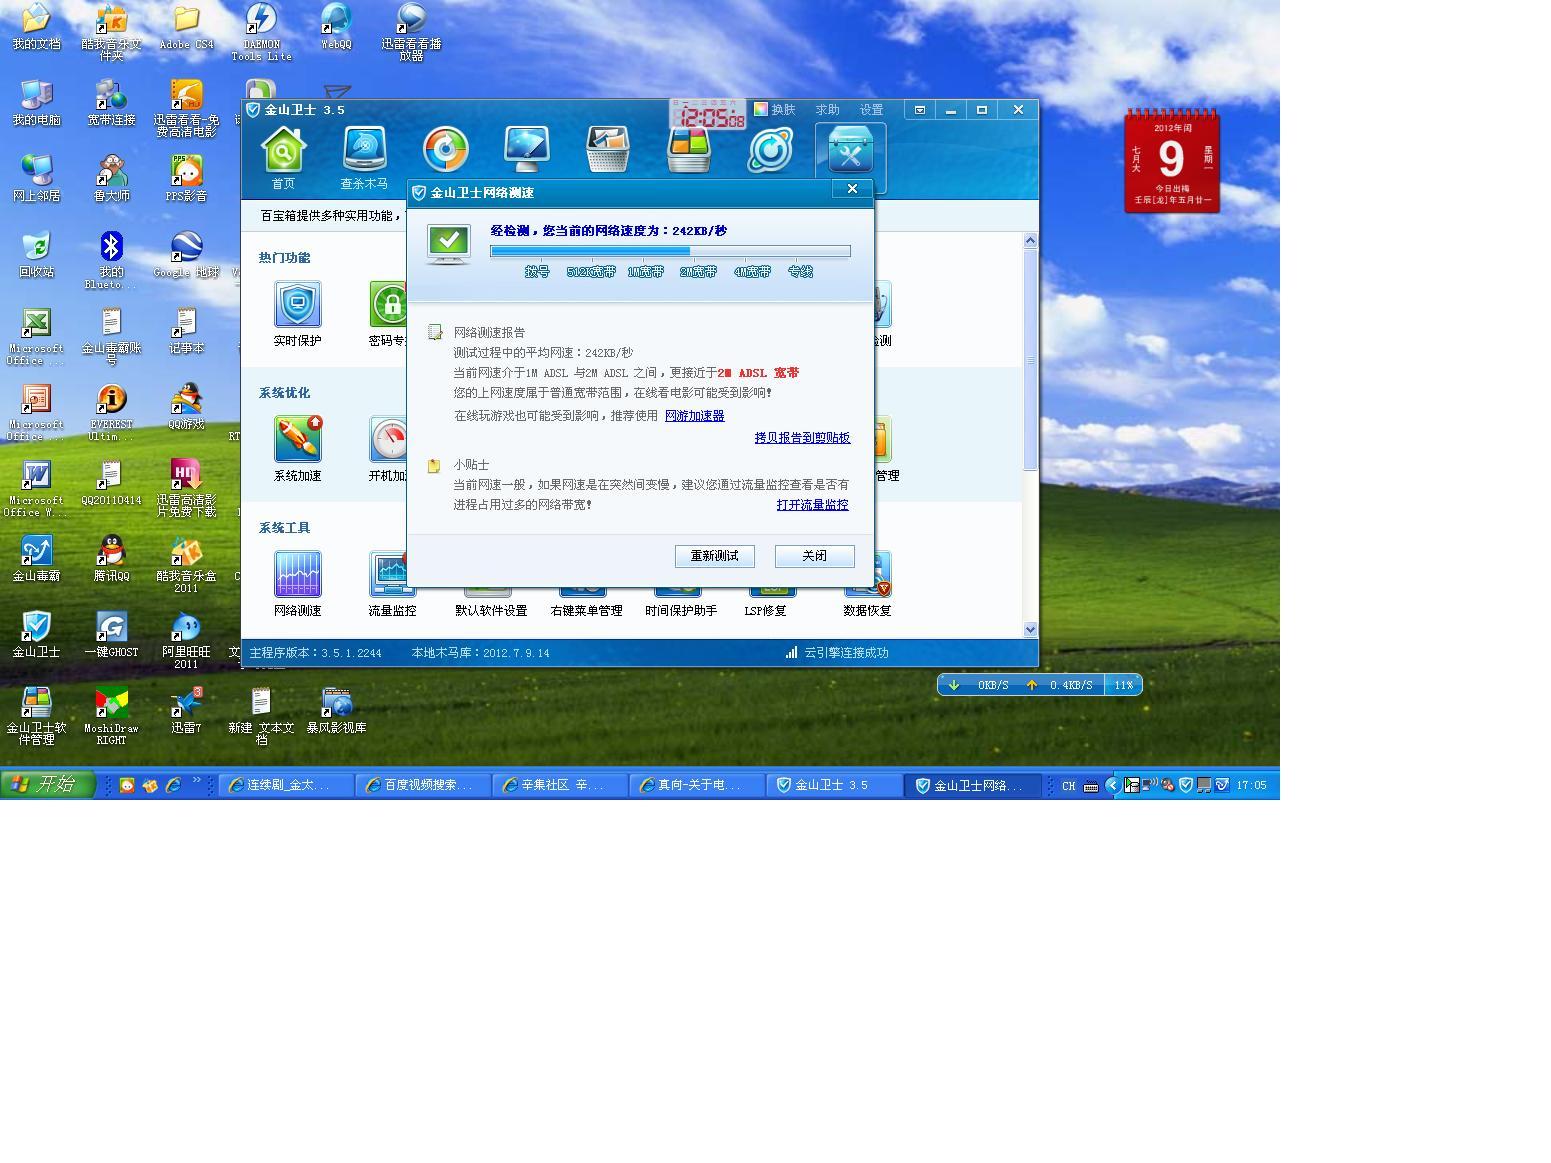Click the 2012 desktop calendar widget

pos(1172,162)
